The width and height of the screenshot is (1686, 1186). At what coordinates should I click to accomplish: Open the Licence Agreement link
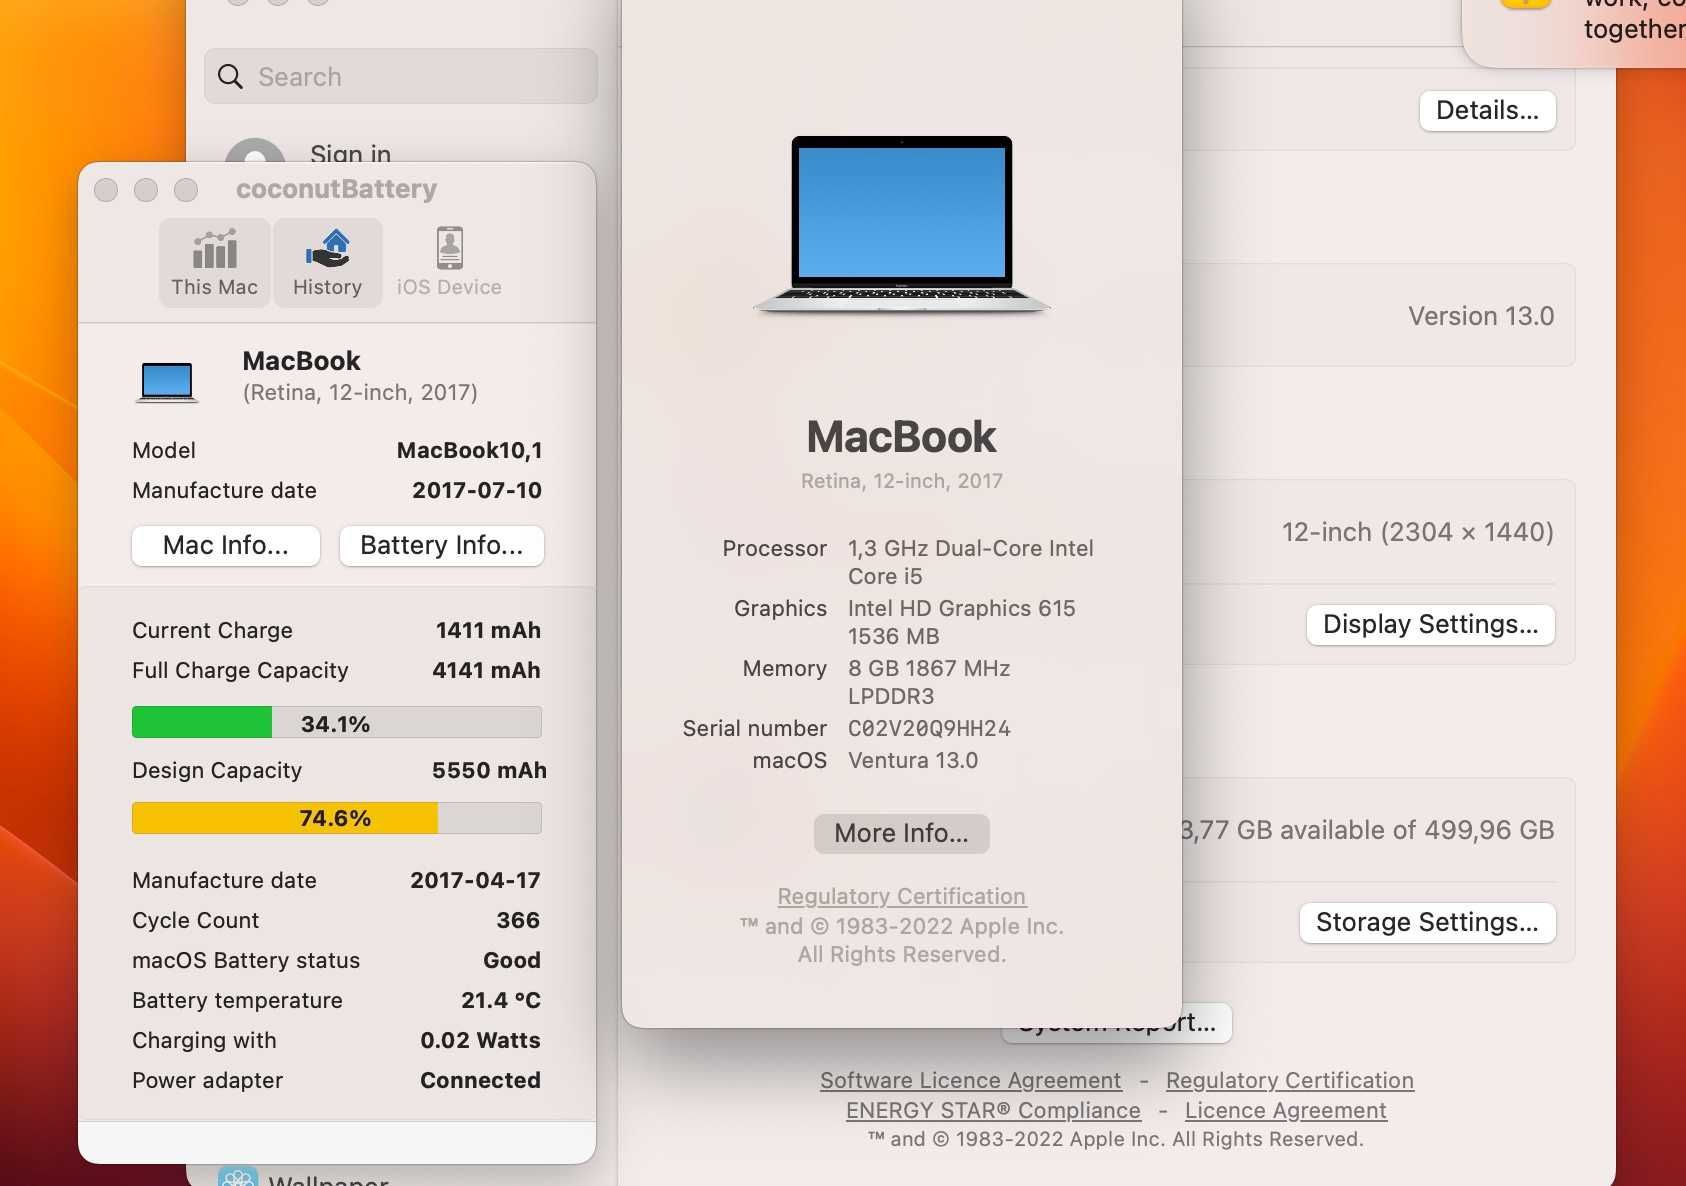coord(1286,1110)
